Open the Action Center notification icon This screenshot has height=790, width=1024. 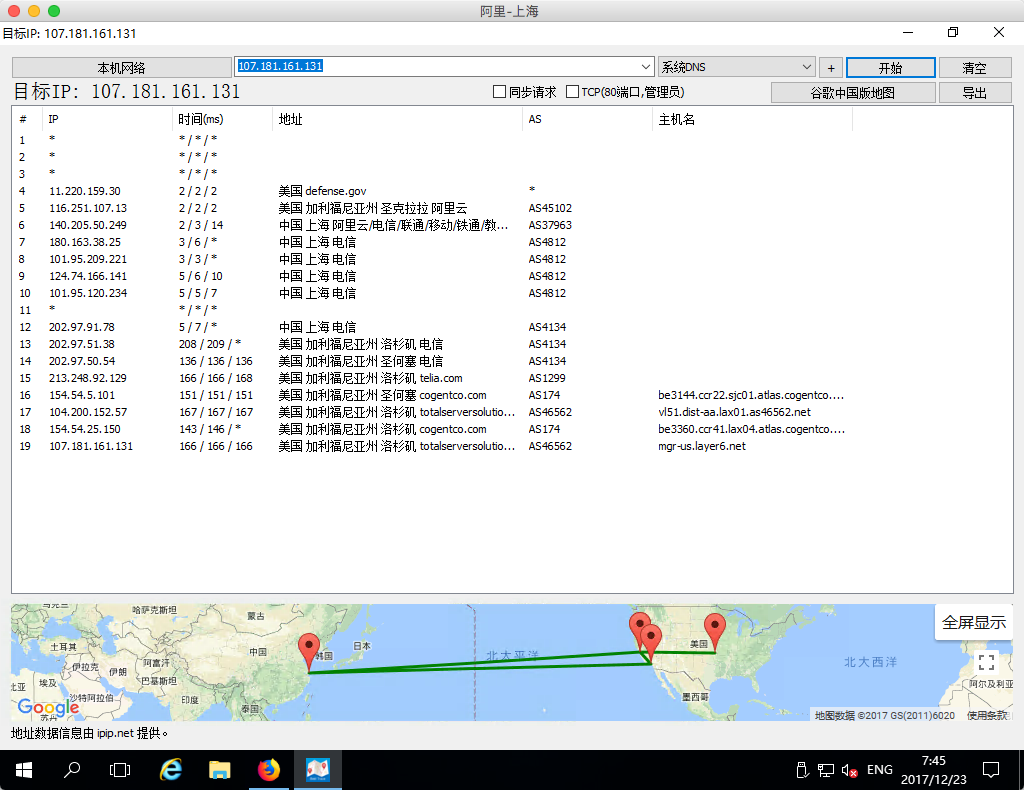click(991, 770)
